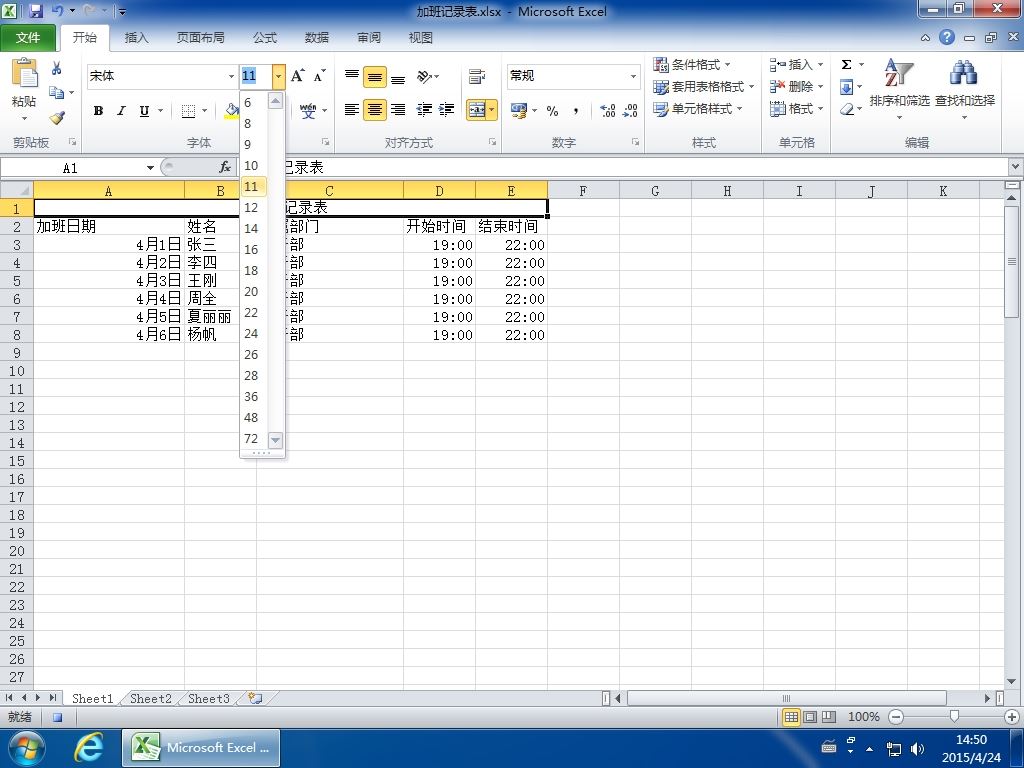1024x768 pixels.
Task: Click the Clear eraser icon
Action: pyautogui.click(x=846, y=109)
